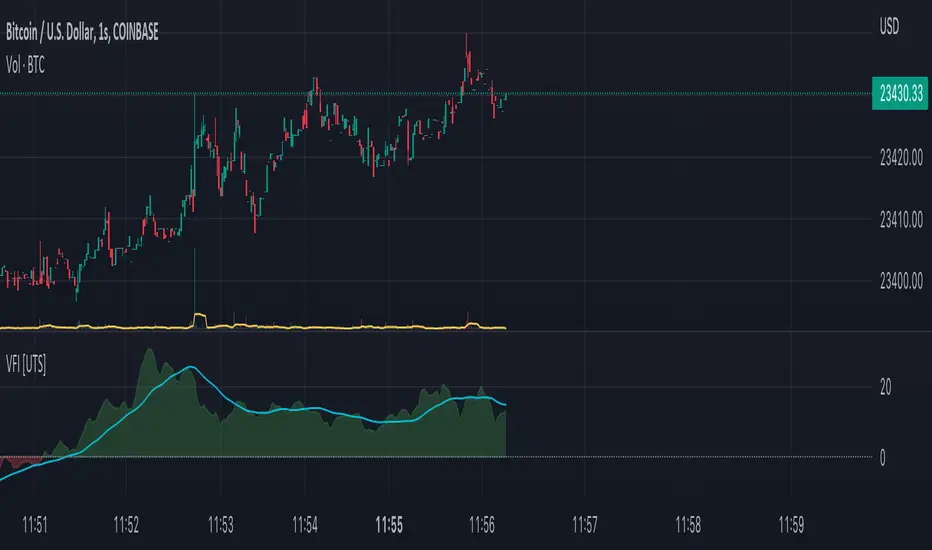
Task: Click the Bitcoin / U.S. Dollar chart title
Action: point(82,32)
